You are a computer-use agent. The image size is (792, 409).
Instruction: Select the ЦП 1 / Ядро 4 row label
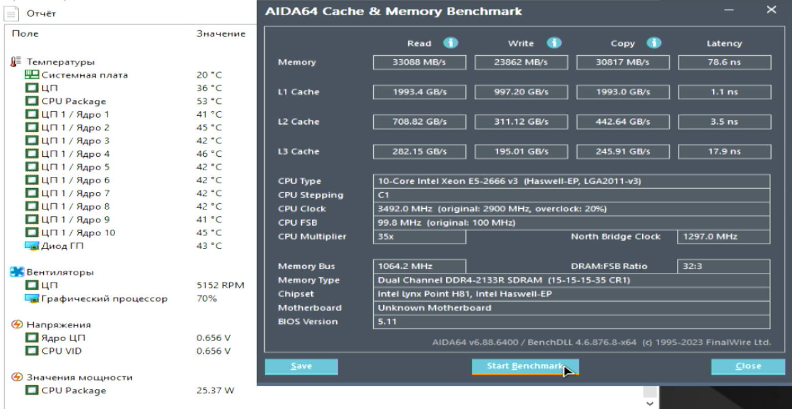click(75, 154)
